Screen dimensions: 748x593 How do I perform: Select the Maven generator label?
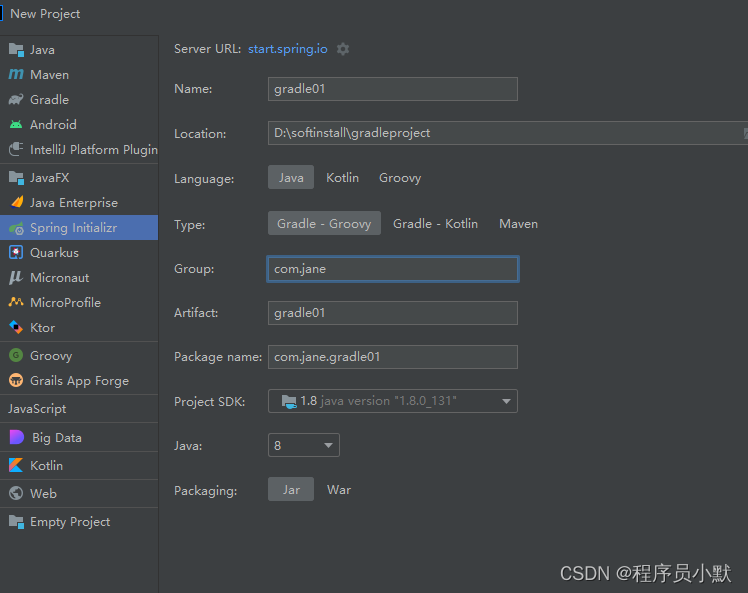coord(50,75)
